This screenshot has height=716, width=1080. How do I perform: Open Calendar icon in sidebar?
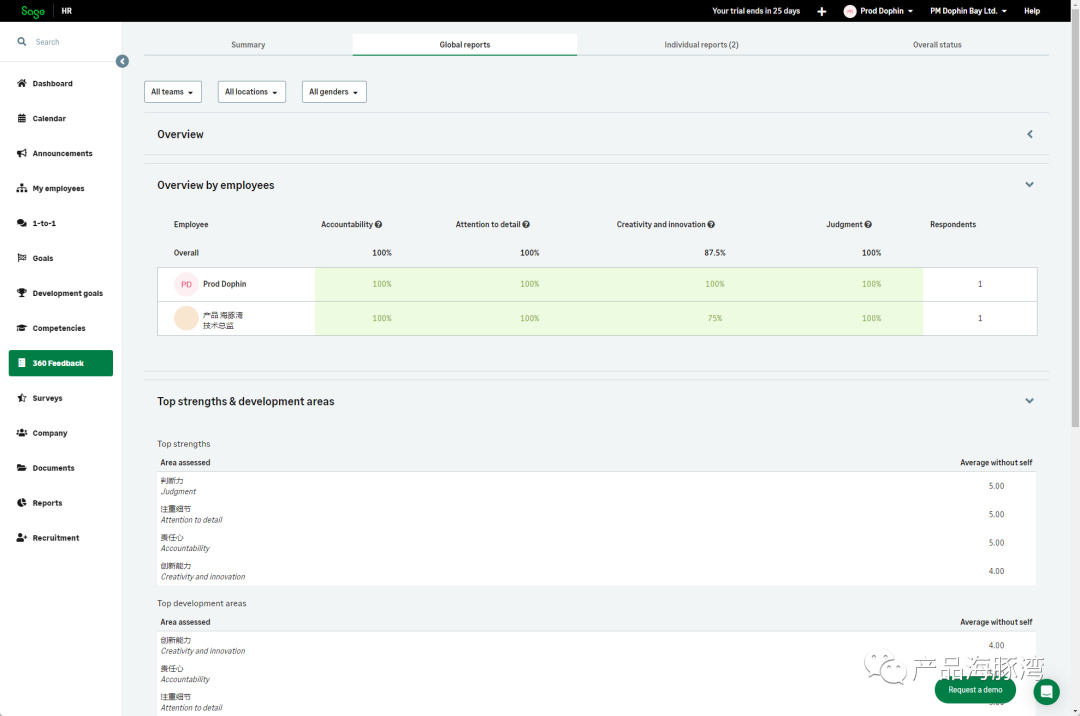(x=21, y=118)
